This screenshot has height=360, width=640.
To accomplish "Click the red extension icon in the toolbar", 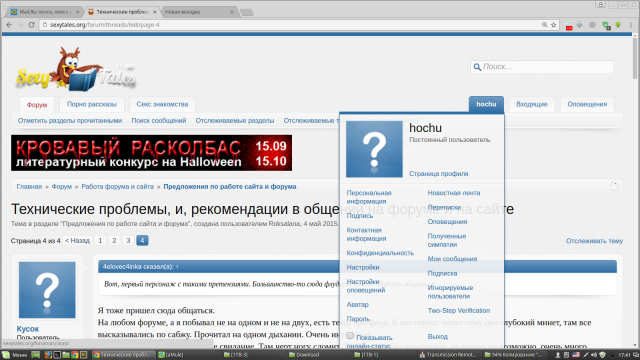I will point(569,26).
